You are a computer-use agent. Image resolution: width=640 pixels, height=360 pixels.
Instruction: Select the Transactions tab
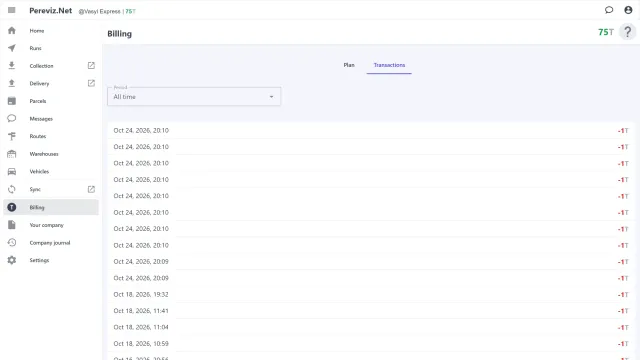pyautogui.click(x=389, y=65)
